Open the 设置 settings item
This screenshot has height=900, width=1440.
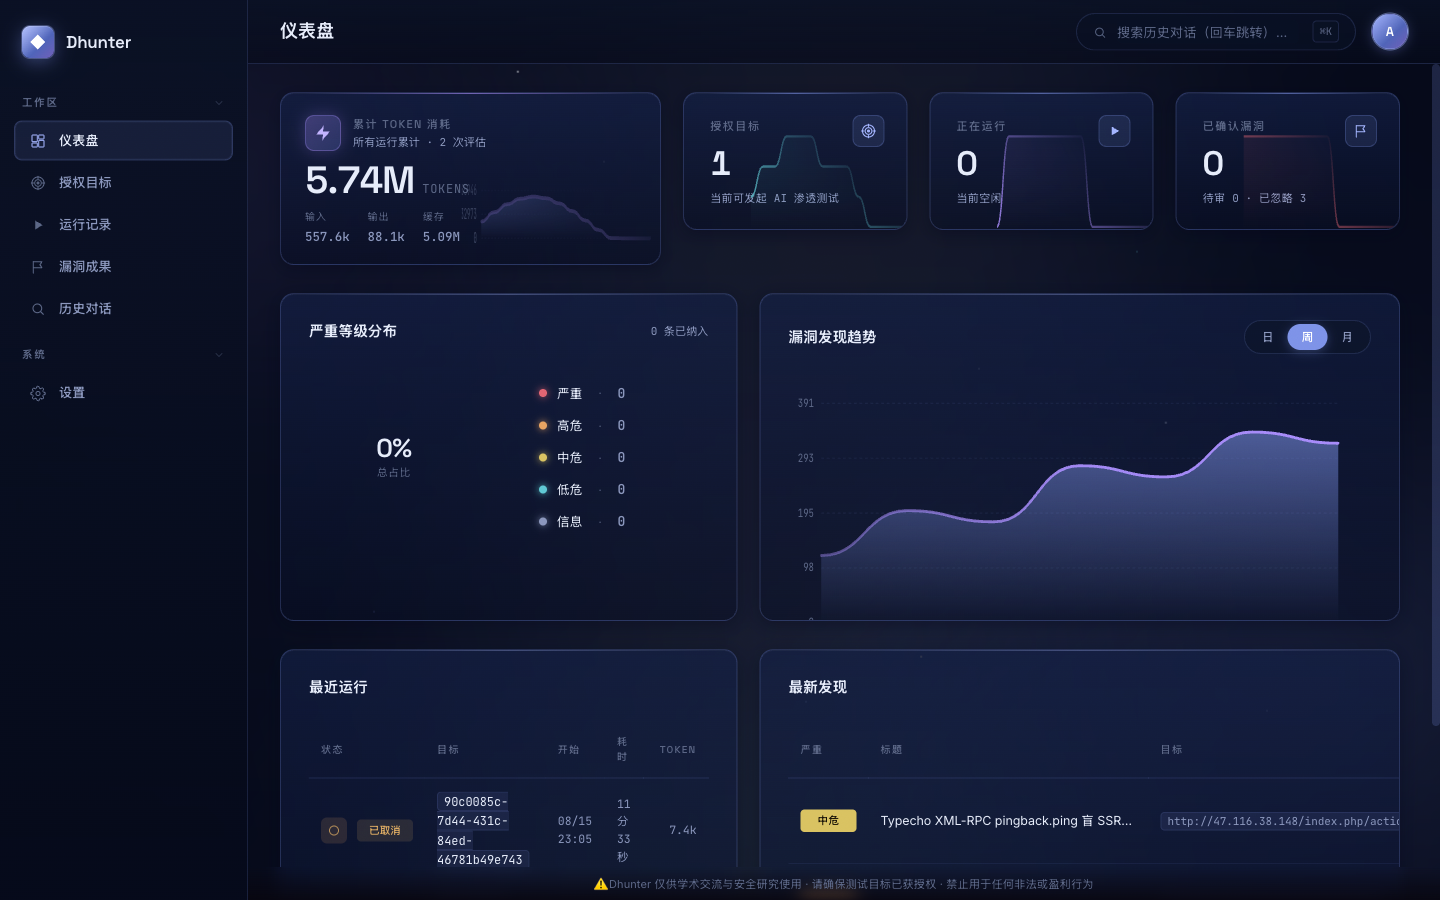pyautogui.click(x=123, y=393)
